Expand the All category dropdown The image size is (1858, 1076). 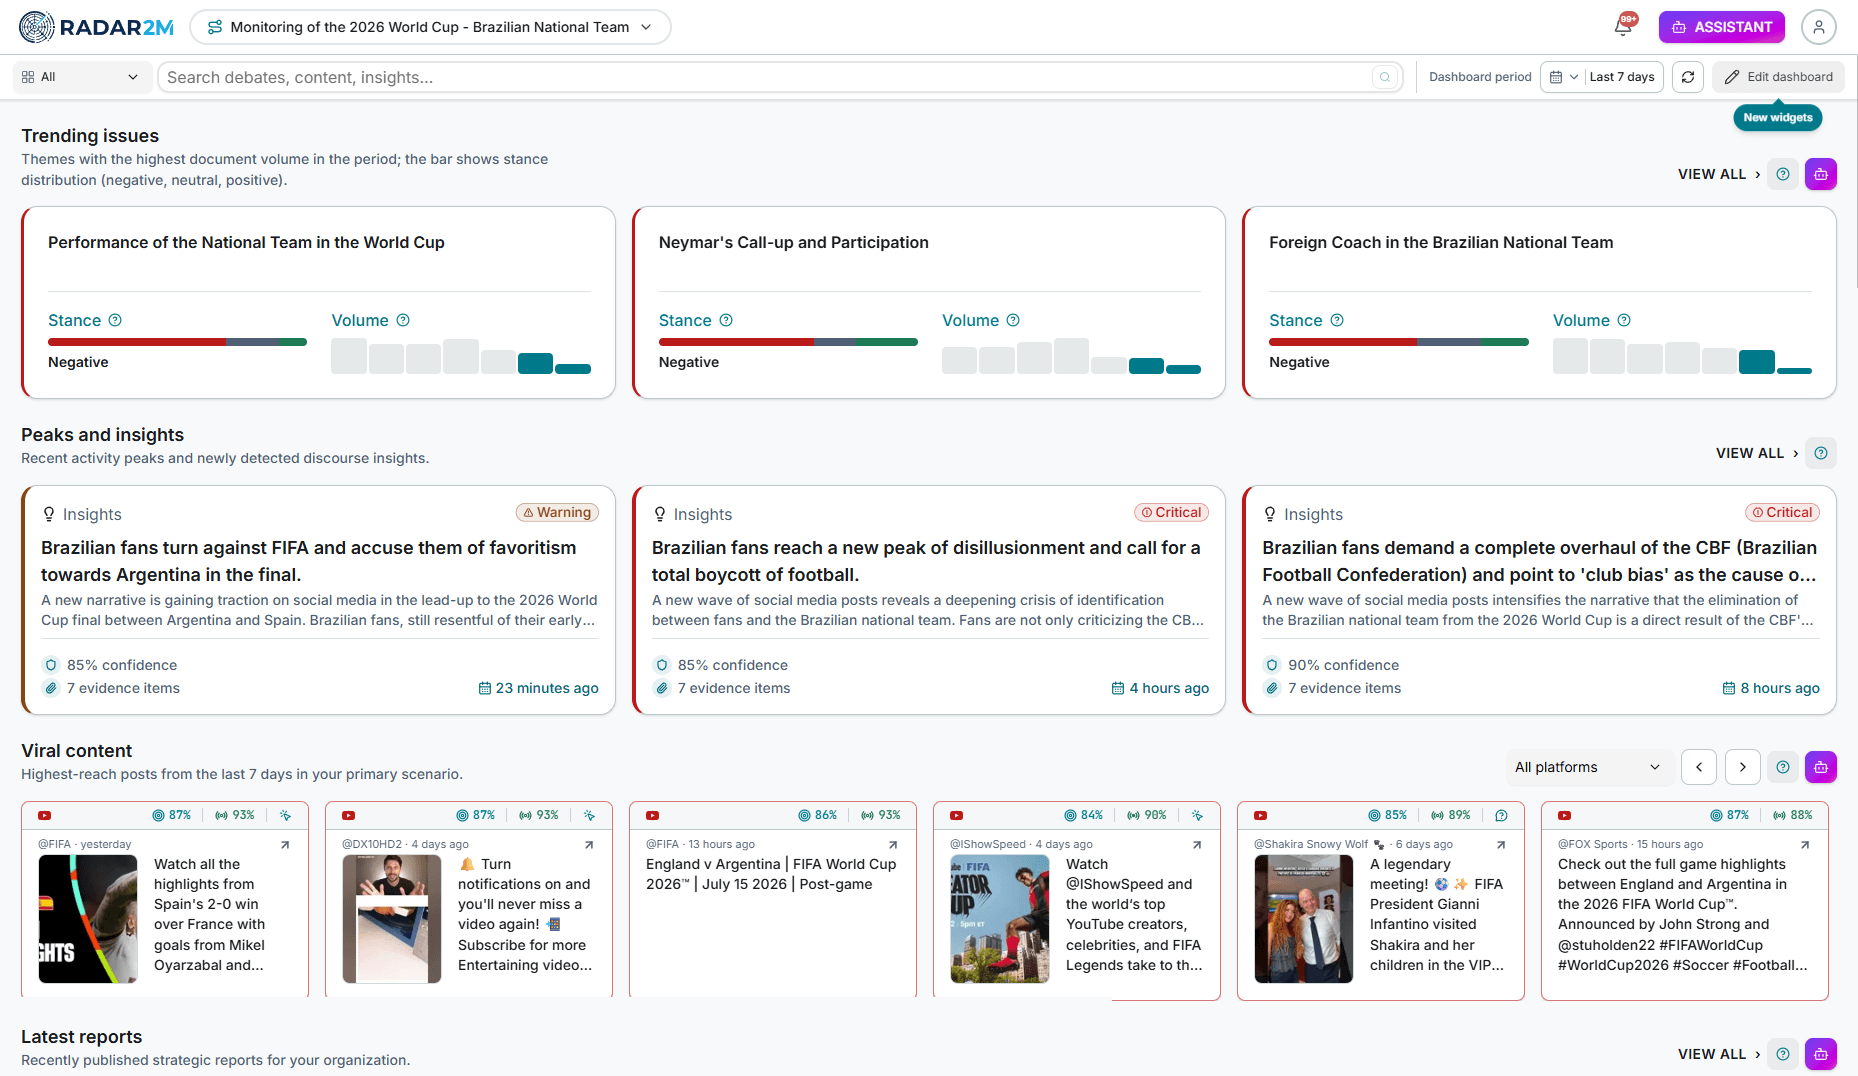pyautogui.click(x=82, y=77)
